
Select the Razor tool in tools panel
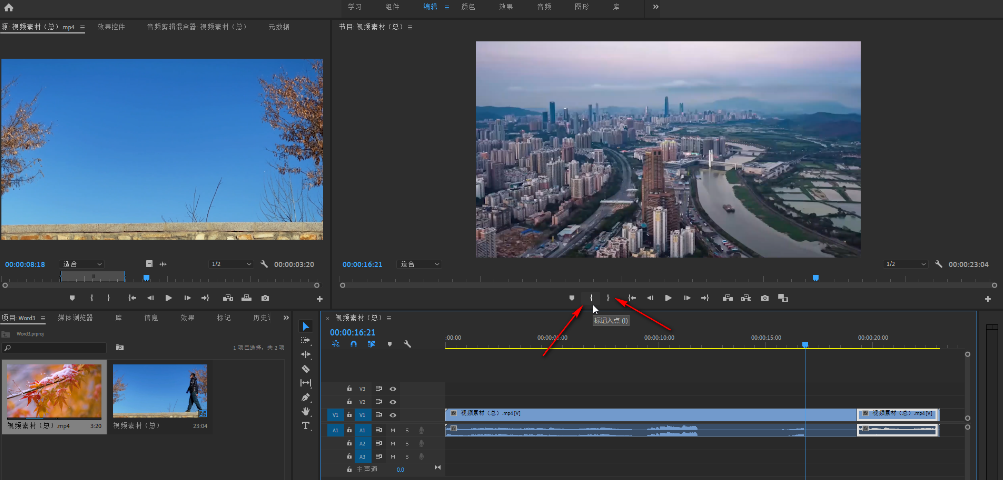tap(306, 368)
